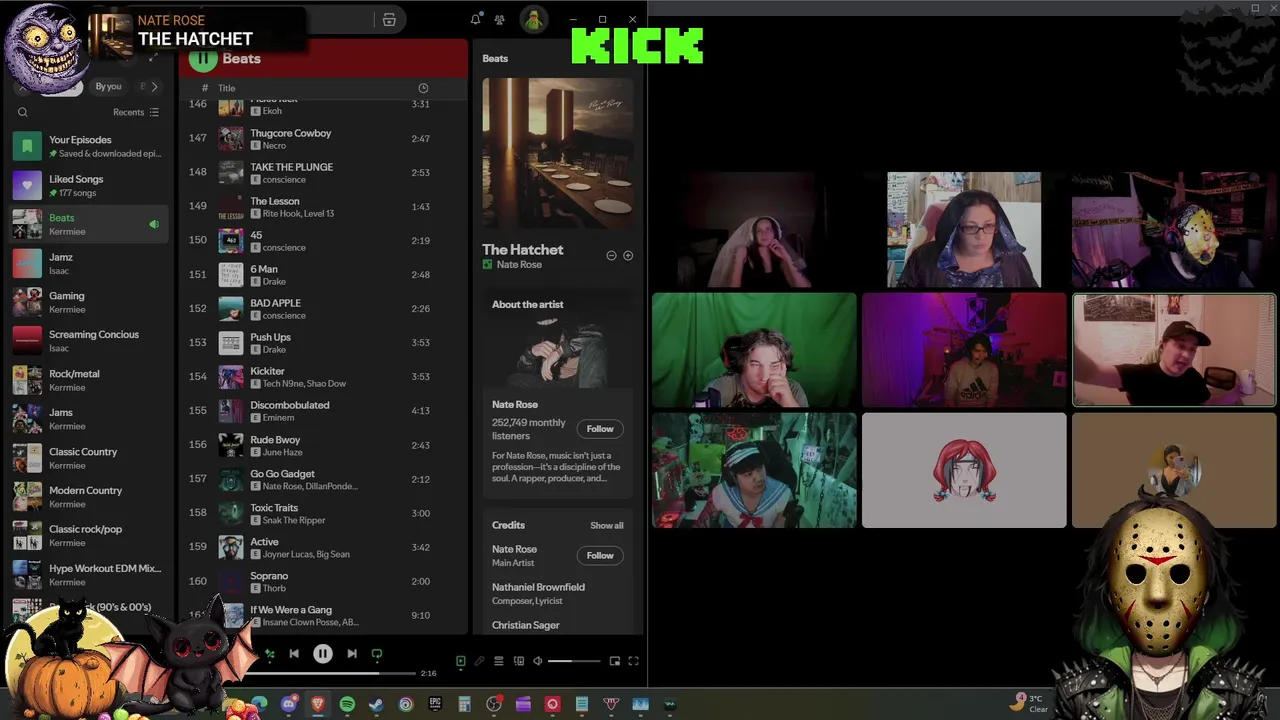Select track 'Thugcore Cowboy' by Necro
Screen dimensions: 1280x720
point(324,139)
